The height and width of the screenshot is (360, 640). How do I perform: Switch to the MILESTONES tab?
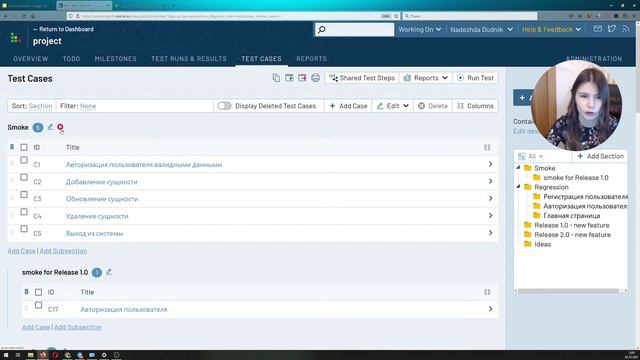point(116,59)
